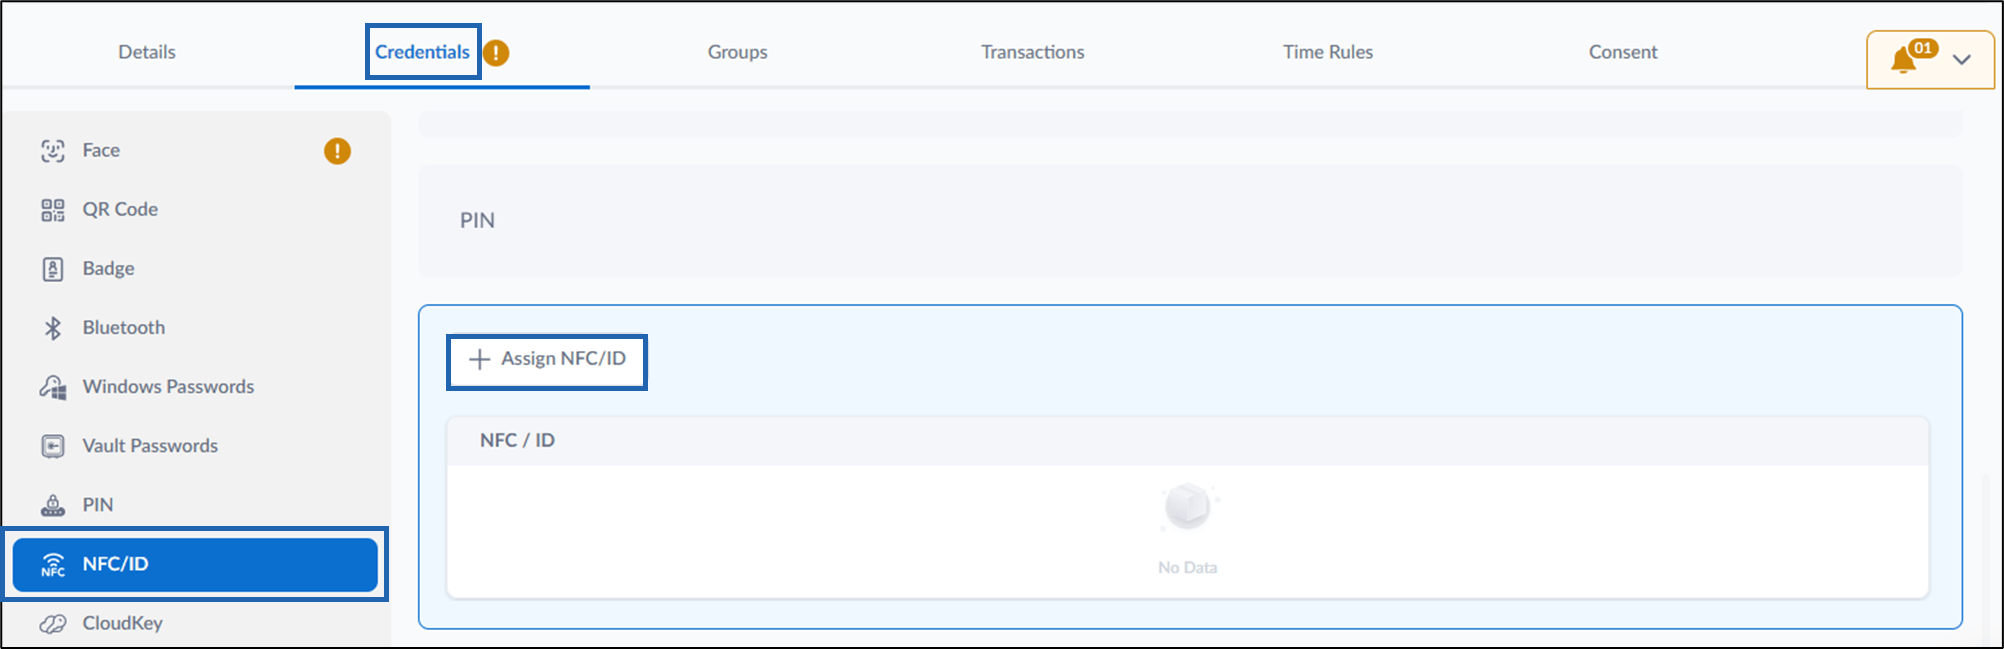This screenshot has height=649, width=2004.
Task: Click the Vault Passwords icon
Action: click(x=53, y=446)
